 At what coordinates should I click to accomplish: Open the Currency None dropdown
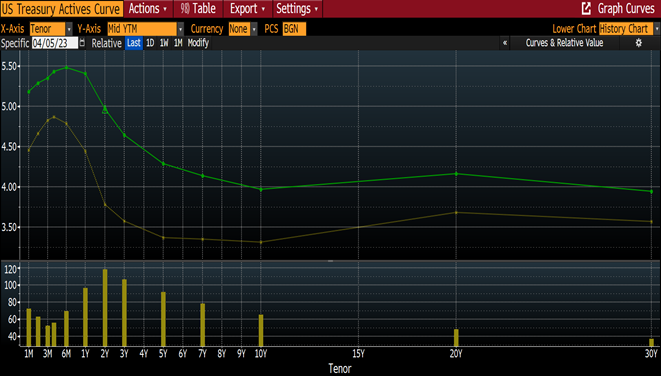tap(254, 29)
